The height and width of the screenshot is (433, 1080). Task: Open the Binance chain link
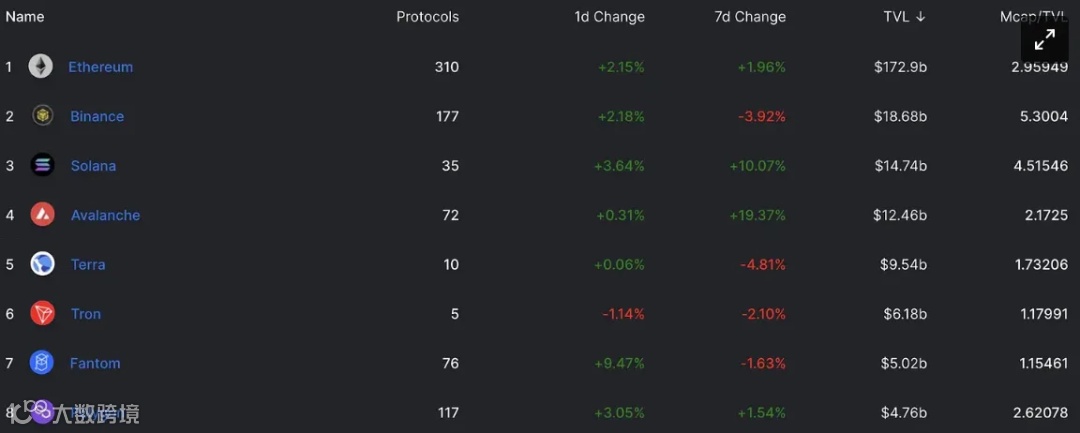tap(97, 116)
